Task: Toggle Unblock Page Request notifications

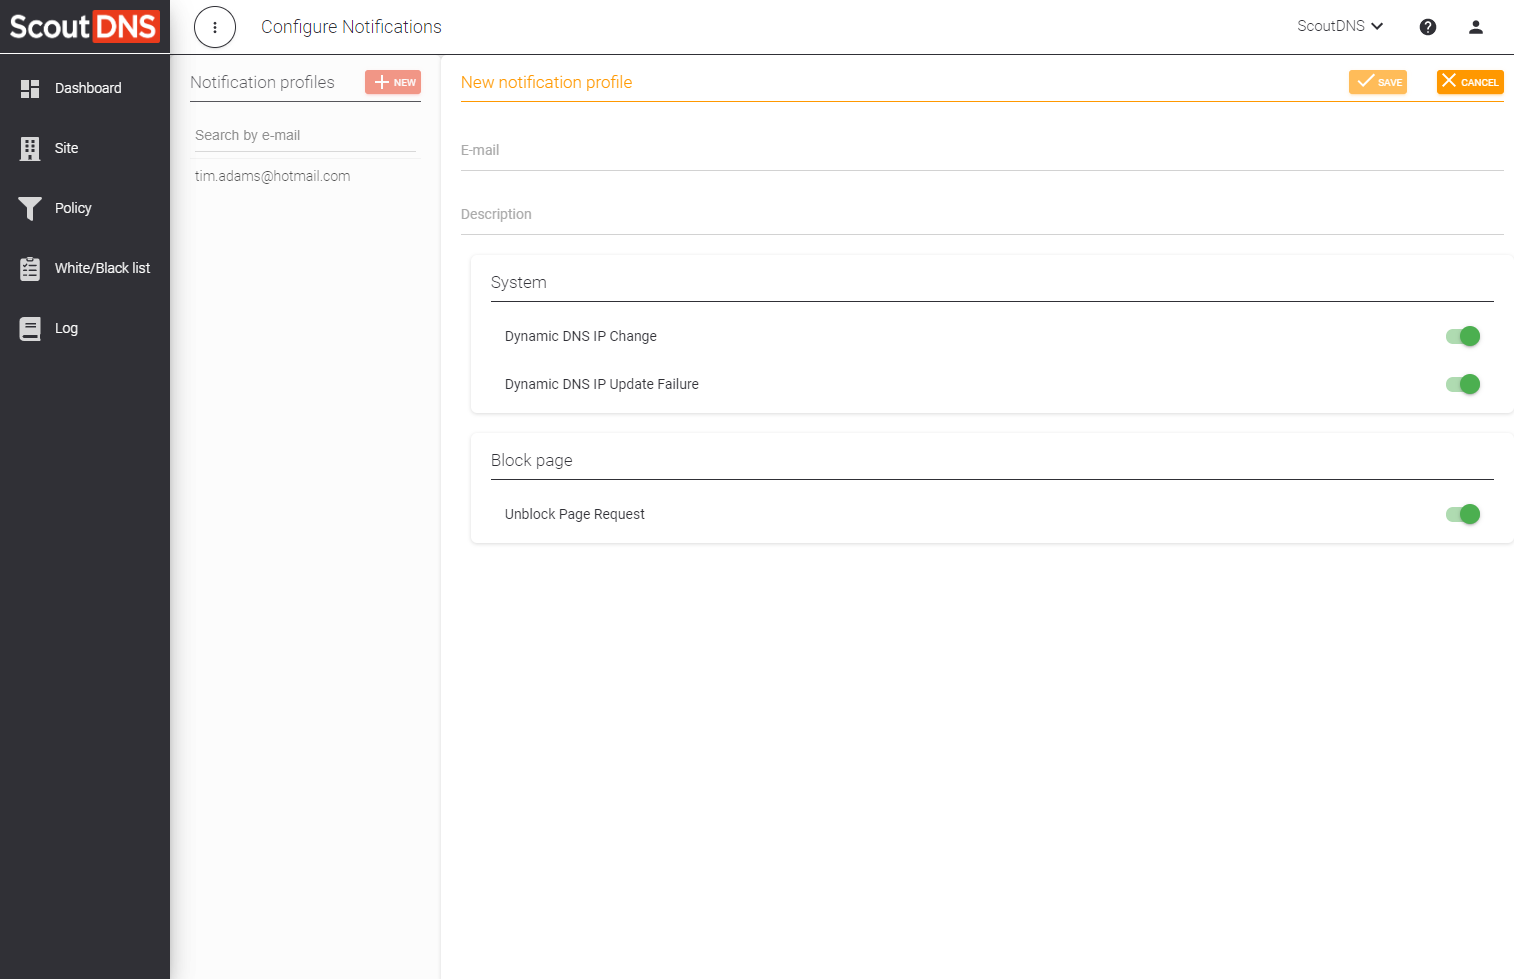Action: coord(1463,514)
